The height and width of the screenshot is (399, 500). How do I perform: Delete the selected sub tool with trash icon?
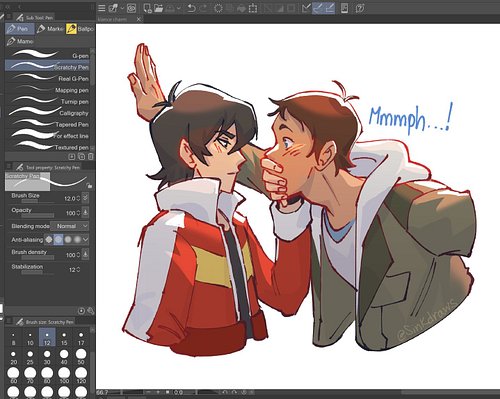91,156
